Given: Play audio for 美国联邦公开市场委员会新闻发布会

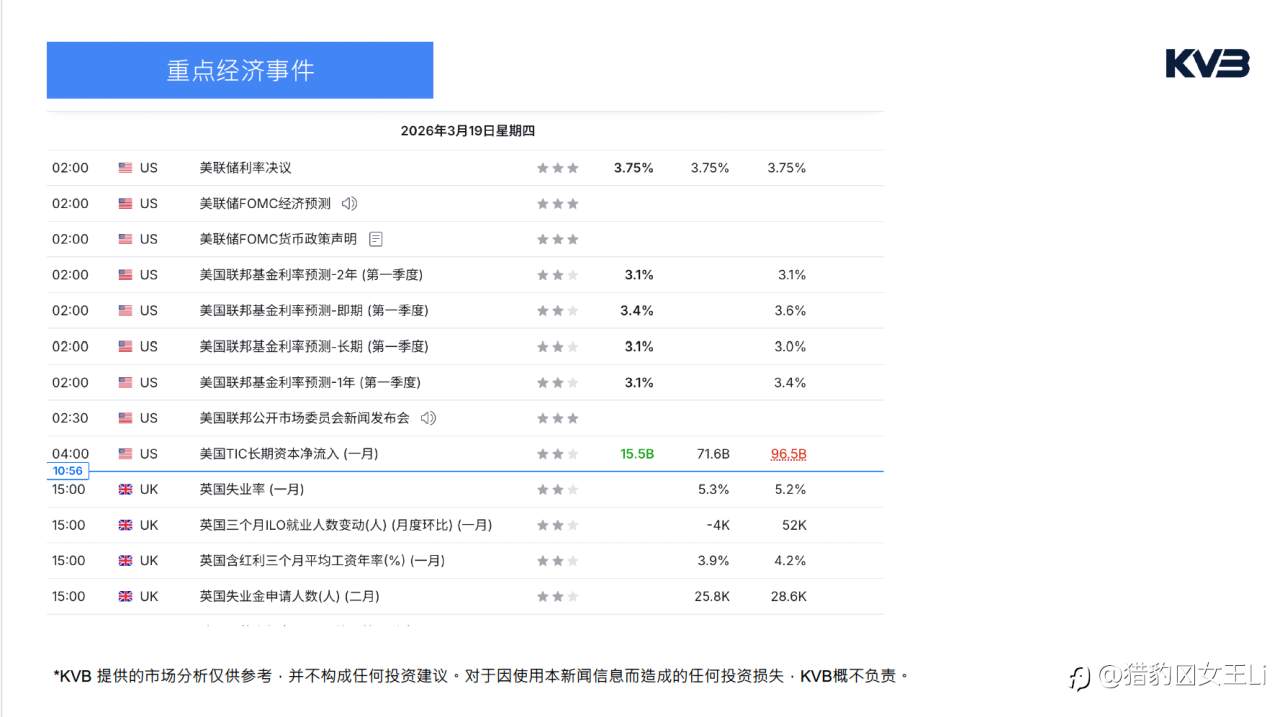Looking at the screenshot, I should [428, 418].
